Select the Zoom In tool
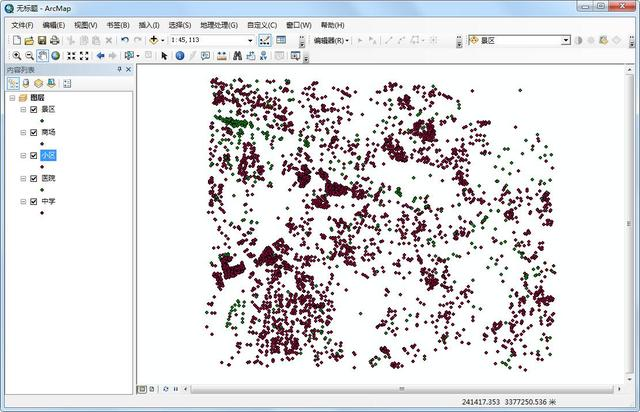640x412 pixels. tap(17, 56)
